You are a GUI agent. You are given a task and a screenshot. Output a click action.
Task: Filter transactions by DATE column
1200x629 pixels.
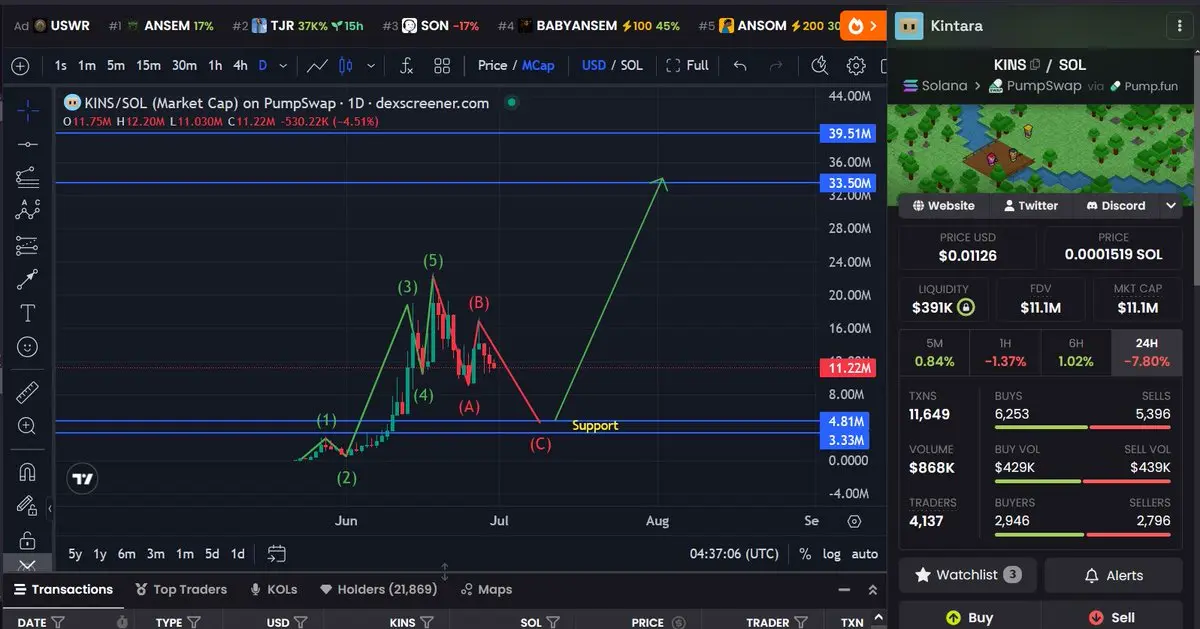[58, 622]
